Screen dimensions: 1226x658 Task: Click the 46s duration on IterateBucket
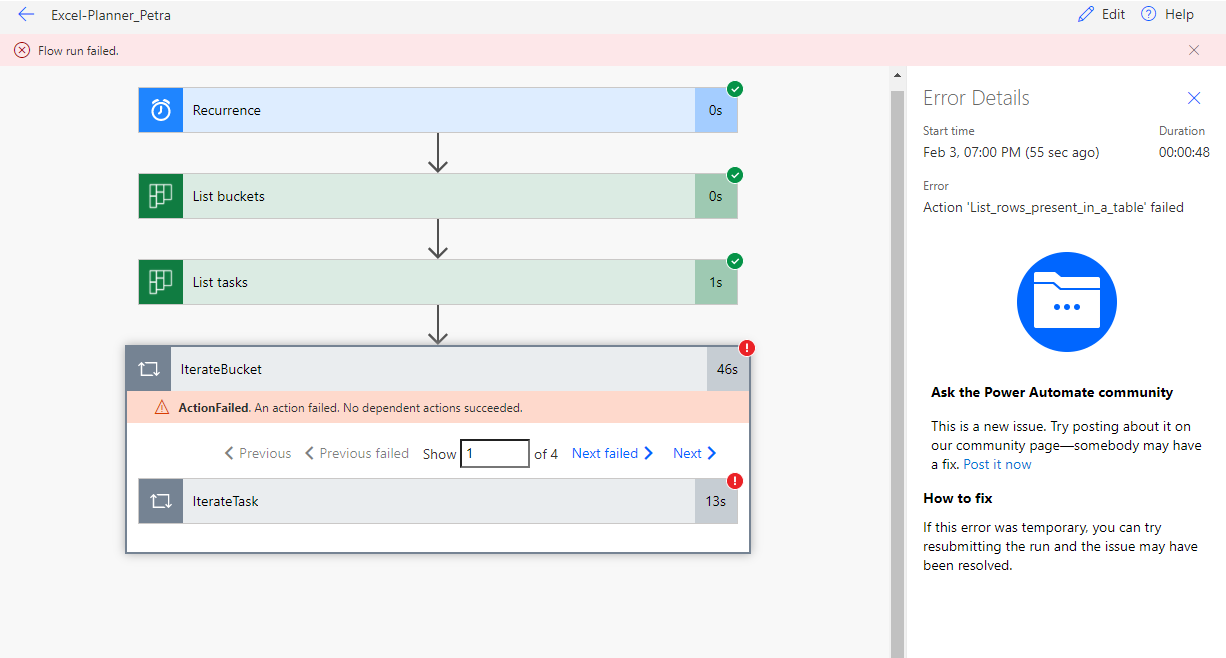tap(727, 369)
